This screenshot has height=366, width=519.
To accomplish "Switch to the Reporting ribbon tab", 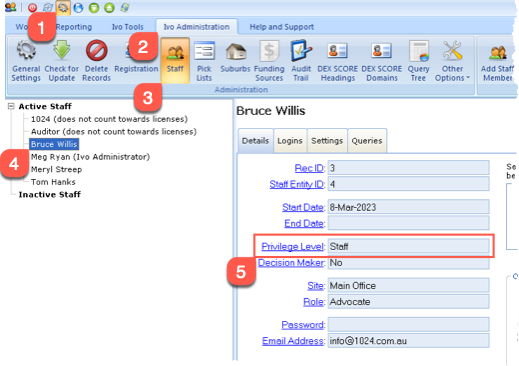I will (74, 27).
